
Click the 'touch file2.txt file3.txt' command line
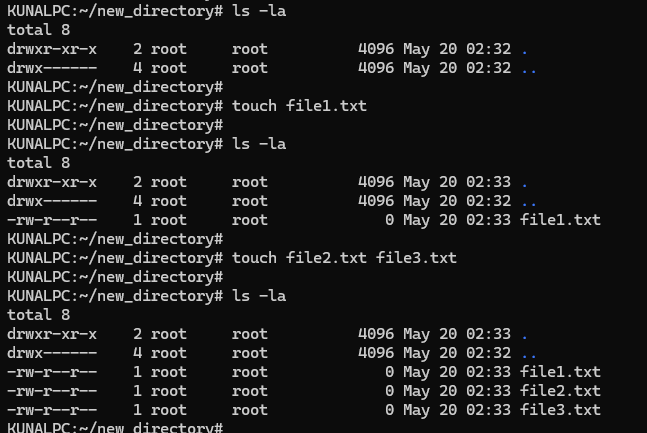point(344,258)
